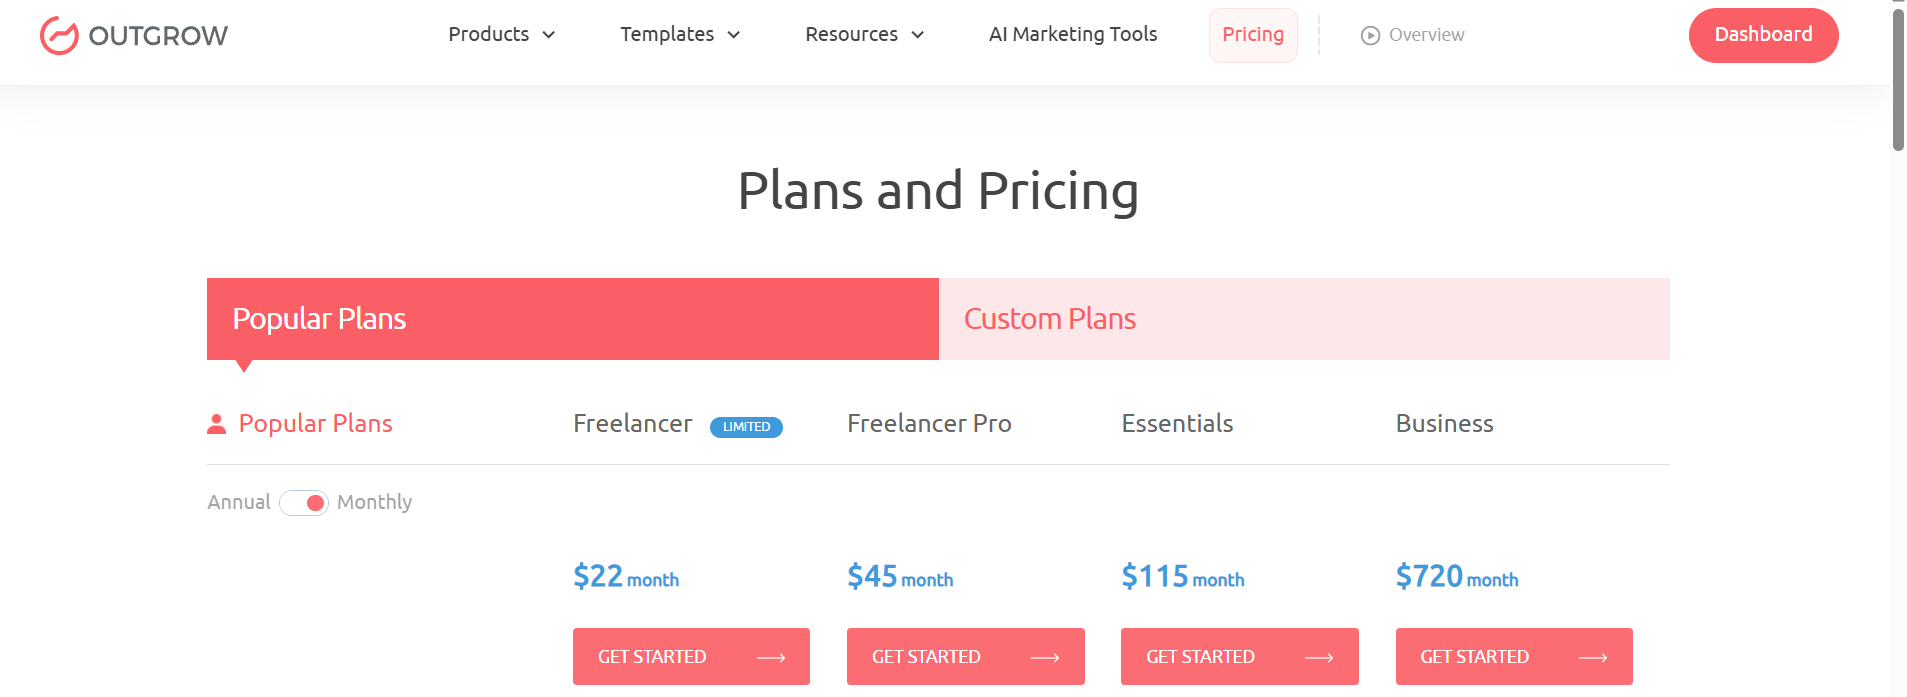
Task: Select Monthly billing label
Action: point(374,503)
